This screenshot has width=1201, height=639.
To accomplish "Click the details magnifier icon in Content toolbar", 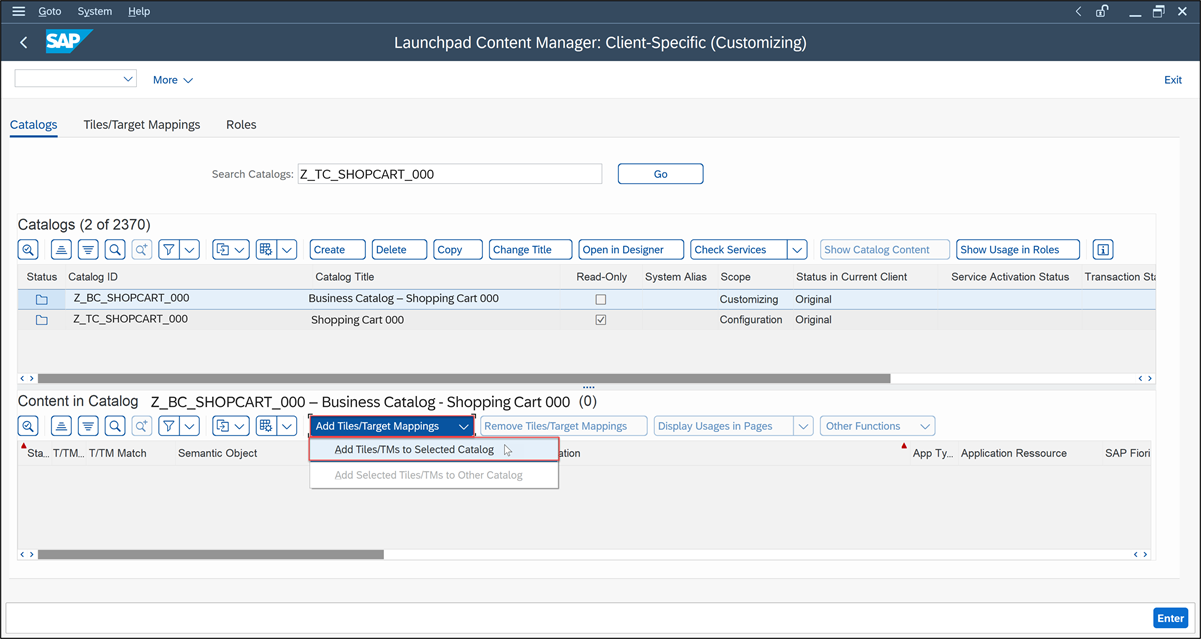I will (29, 426).
